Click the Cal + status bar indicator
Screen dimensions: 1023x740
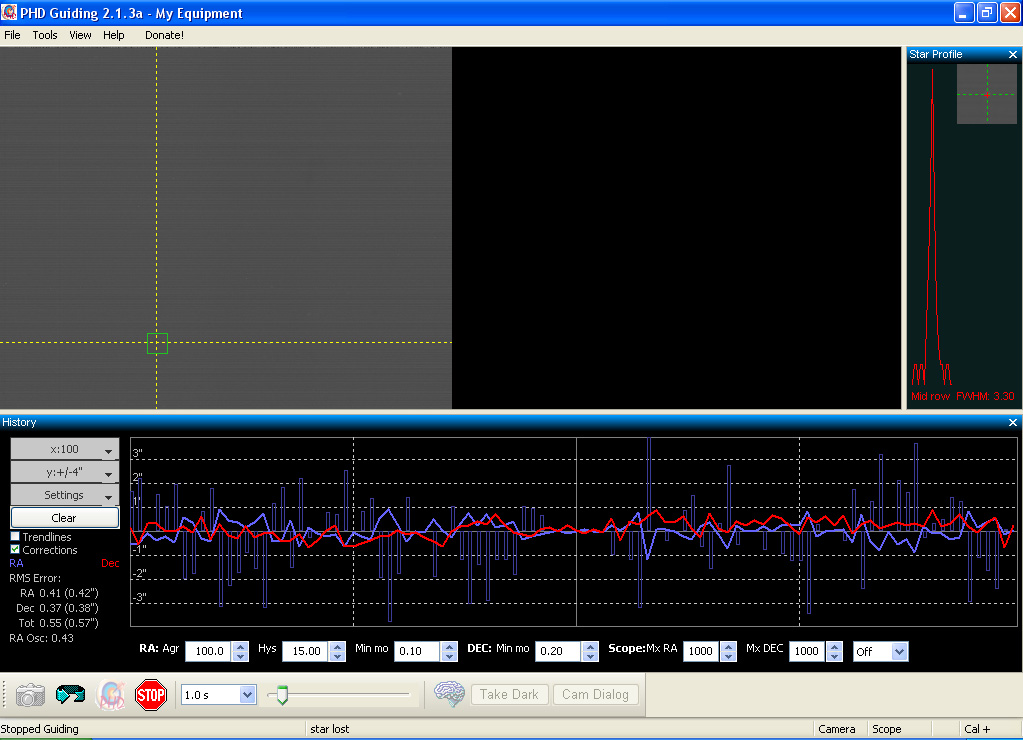coord(977,729)
